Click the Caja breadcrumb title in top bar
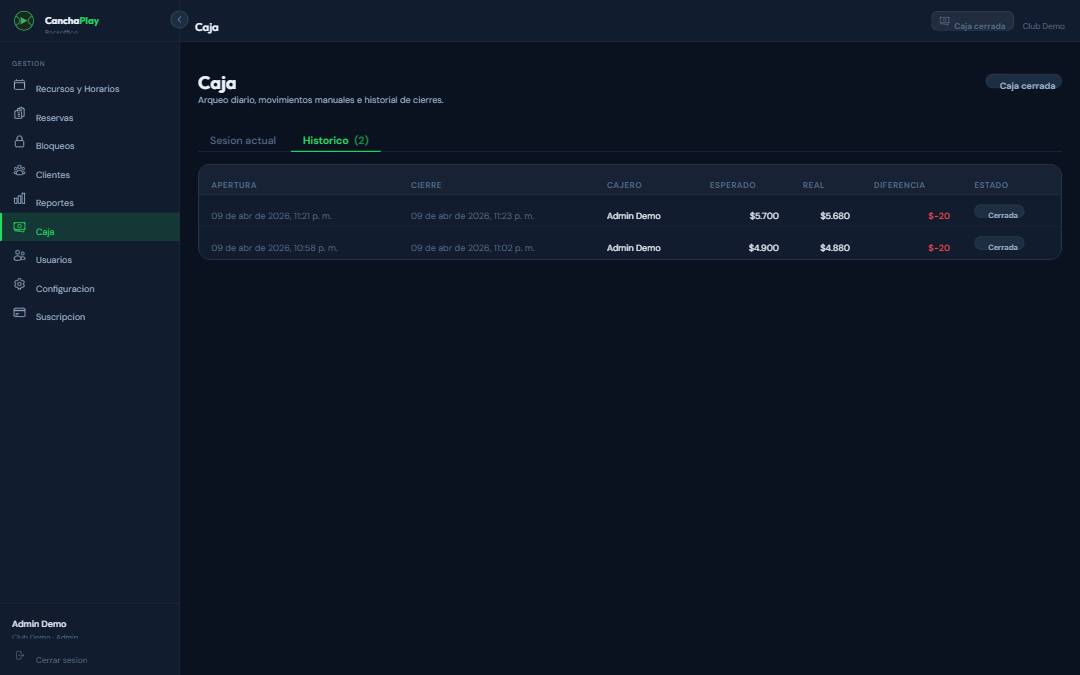The width and height of the screenshot is (1080, 675). tap(207, 28)
